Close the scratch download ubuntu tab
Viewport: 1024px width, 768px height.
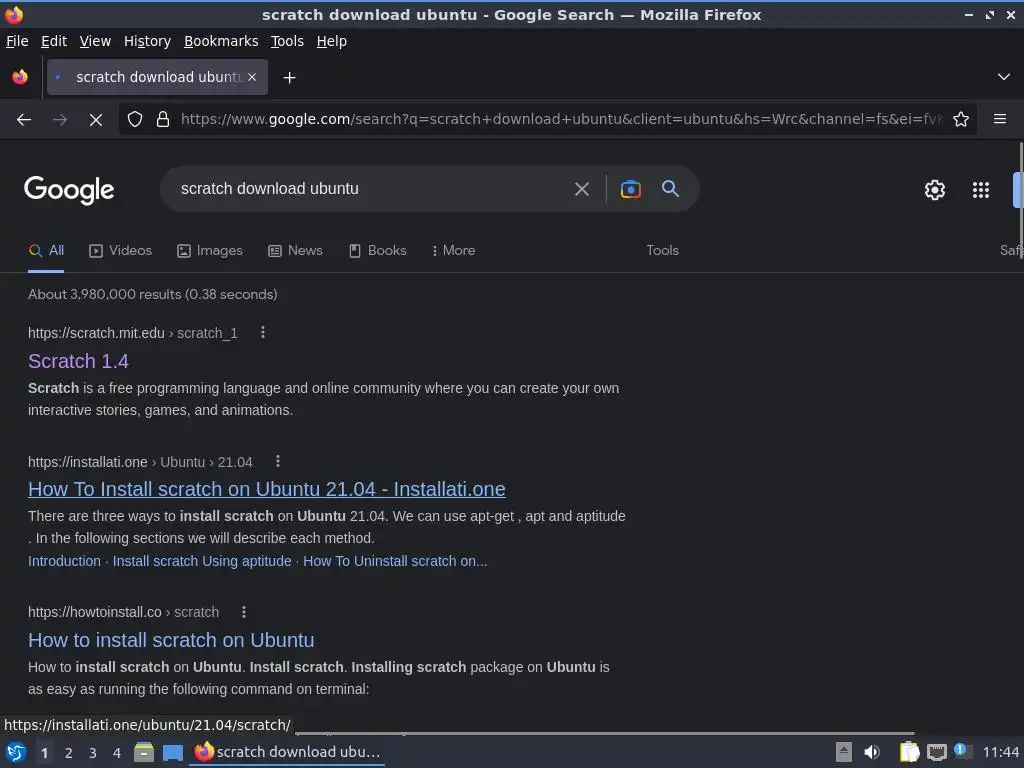[252, 77]
